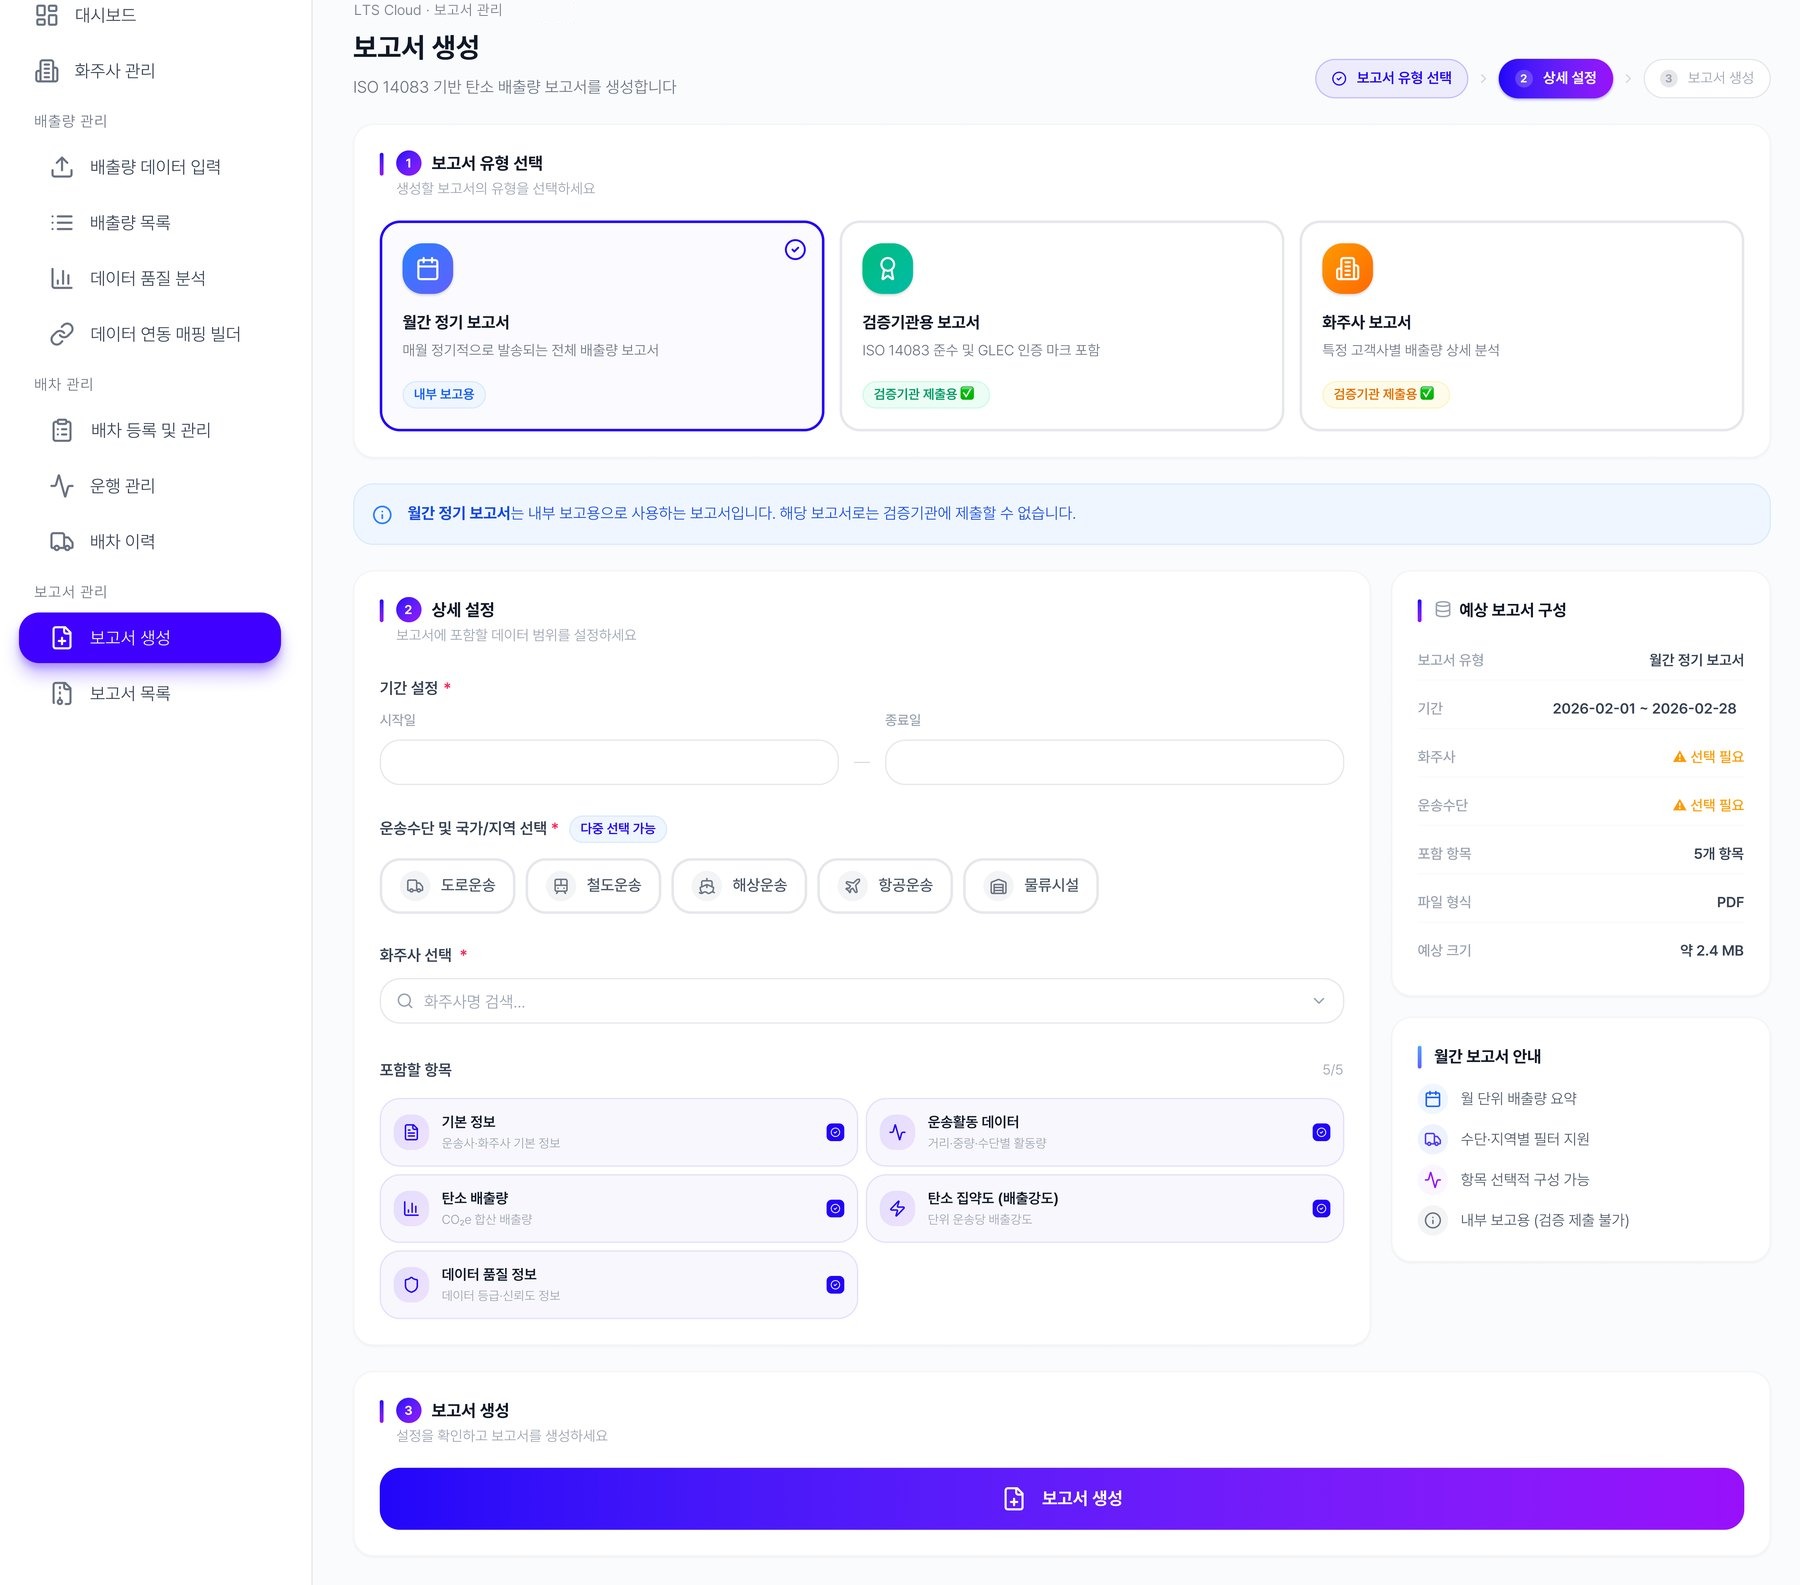
Task: Go to 보고서 유형 선택 step tab
Action: 1392,78
